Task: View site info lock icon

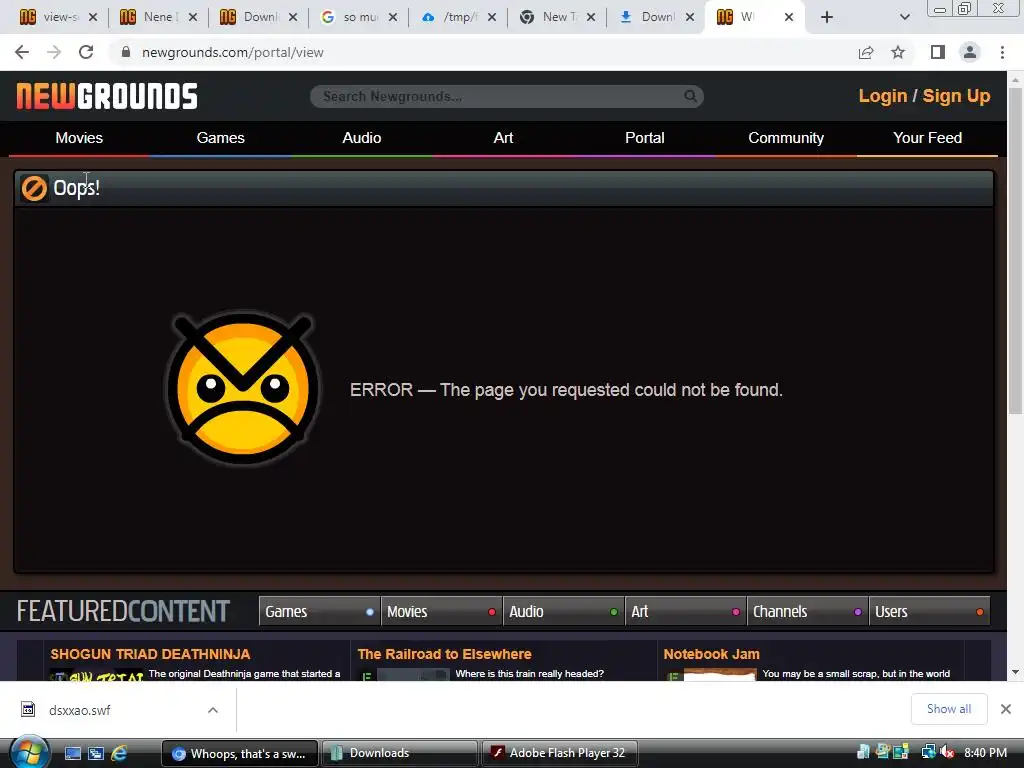Action: 126,52
